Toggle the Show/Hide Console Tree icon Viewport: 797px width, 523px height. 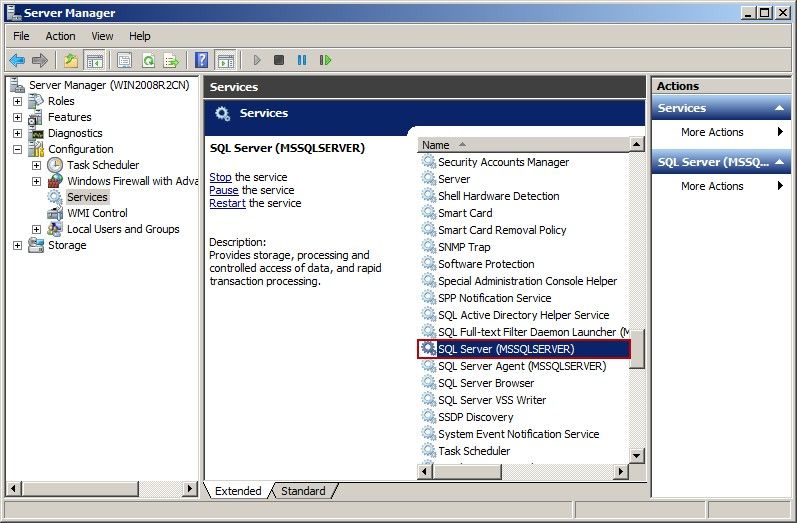tap(95, 60)
